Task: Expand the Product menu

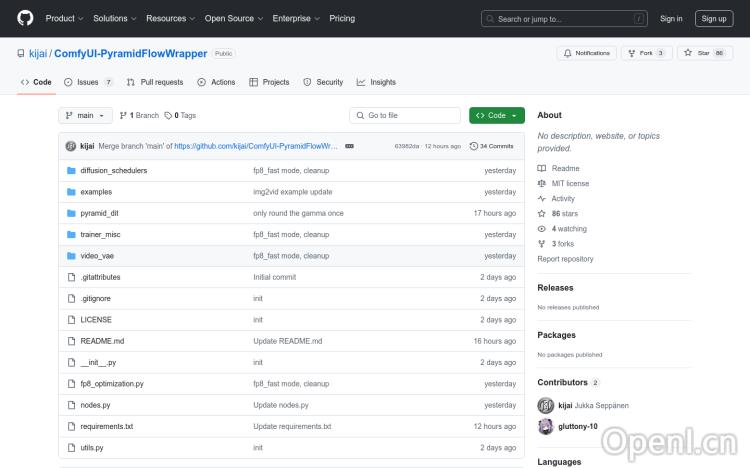Action: pos(64,18)
